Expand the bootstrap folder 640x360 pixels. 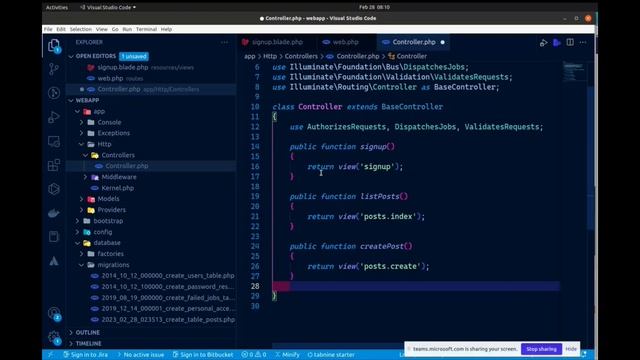(x=78, y=221)
